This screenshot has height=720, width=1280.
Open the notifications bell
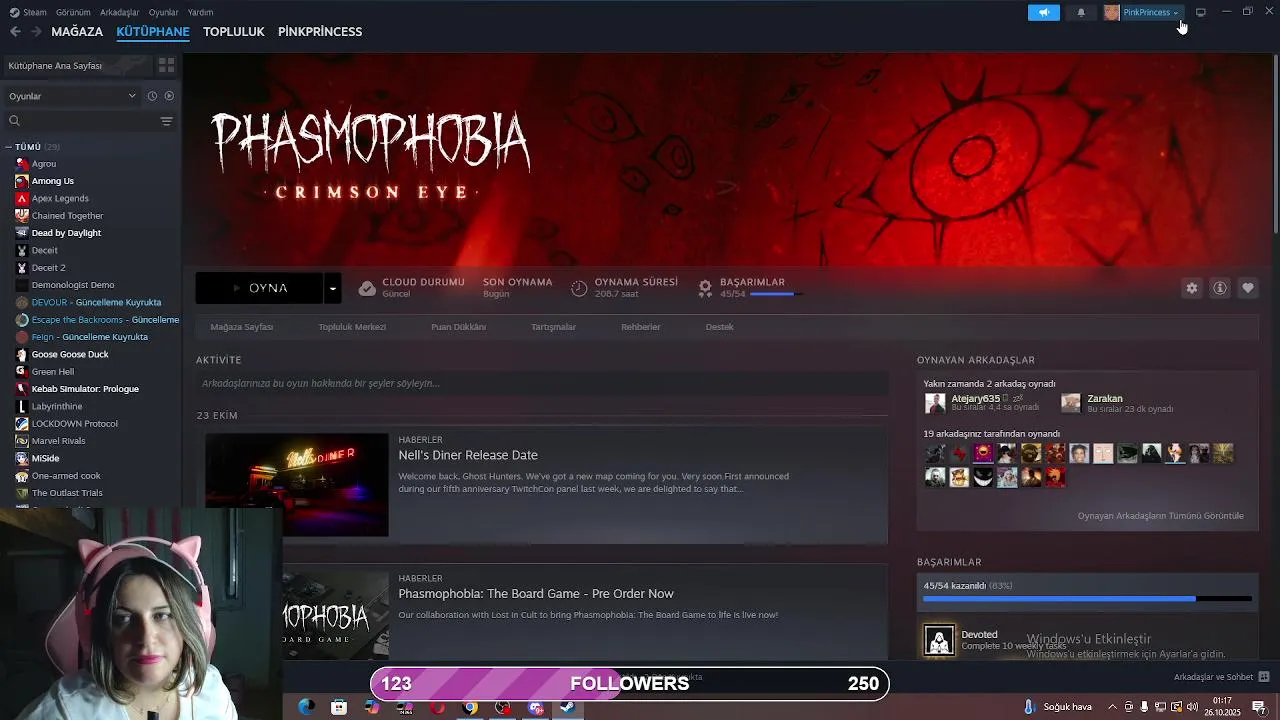[x=1081, y=12]
